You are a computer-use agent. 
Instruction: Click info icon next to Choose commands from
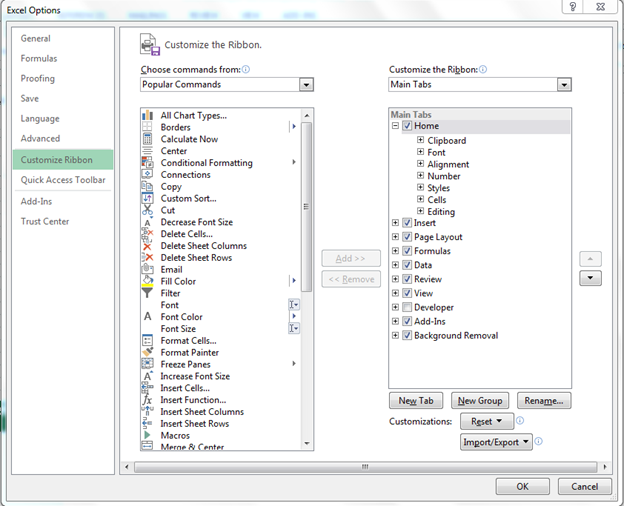[x=246, y=69]
